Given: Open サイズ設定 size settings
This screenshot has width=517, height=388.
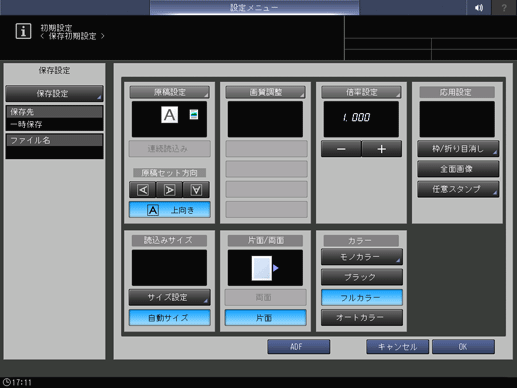Looking at the screenshot, I should [170, 297].
